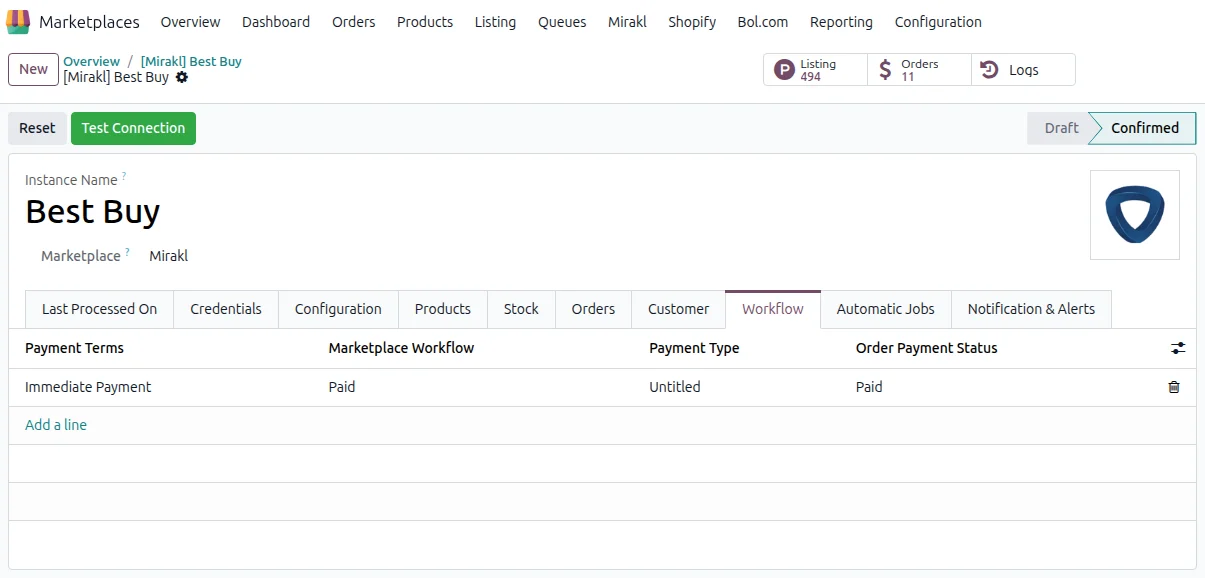The image size is (1205, 578).
Task: Switch to Automatic Jobs tab
Action: point(886,309)
